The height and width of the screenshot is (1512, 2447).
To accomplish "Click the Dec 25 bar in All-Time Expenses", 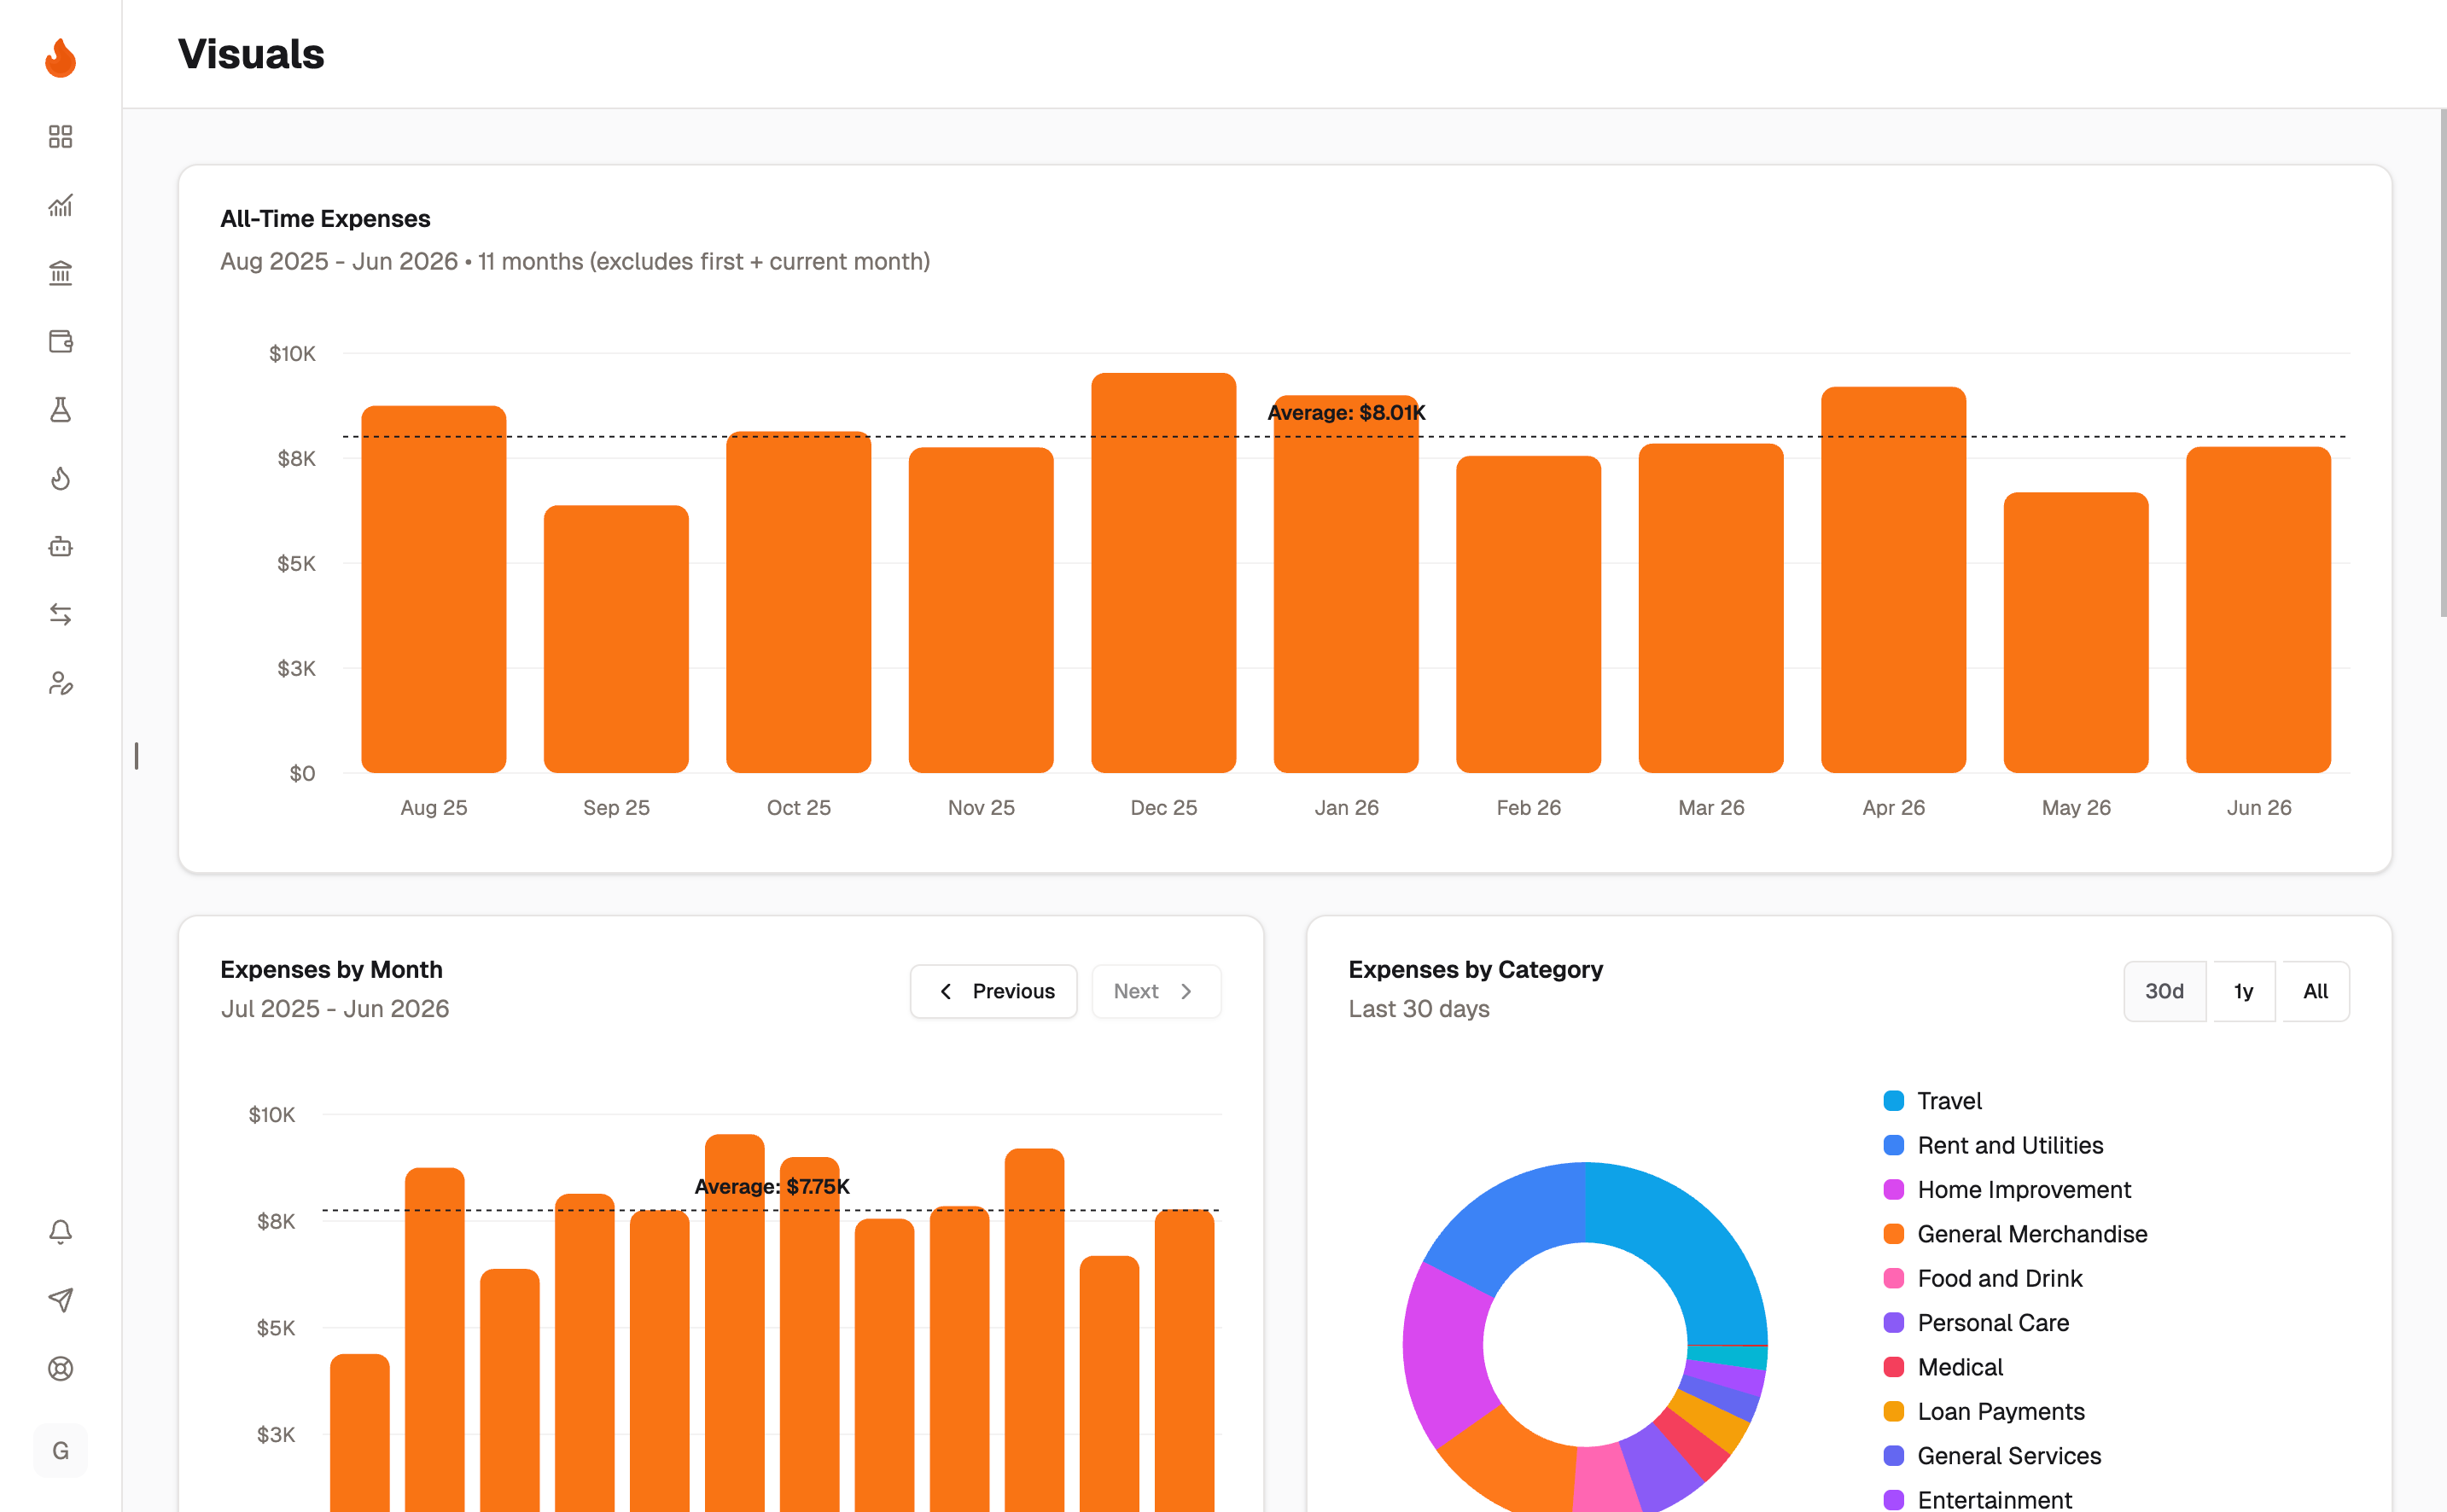I will 1163,573.
